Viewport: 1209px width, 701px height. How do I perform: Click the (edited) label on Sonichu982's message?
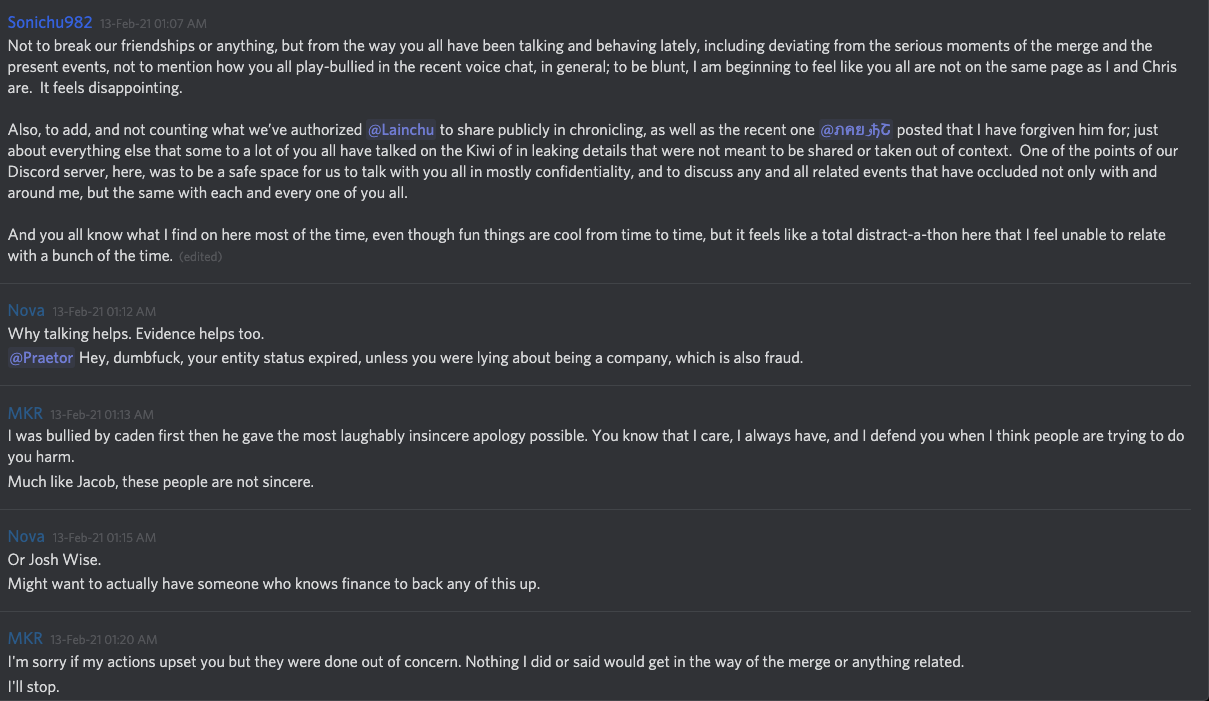[x=200, y=257]
